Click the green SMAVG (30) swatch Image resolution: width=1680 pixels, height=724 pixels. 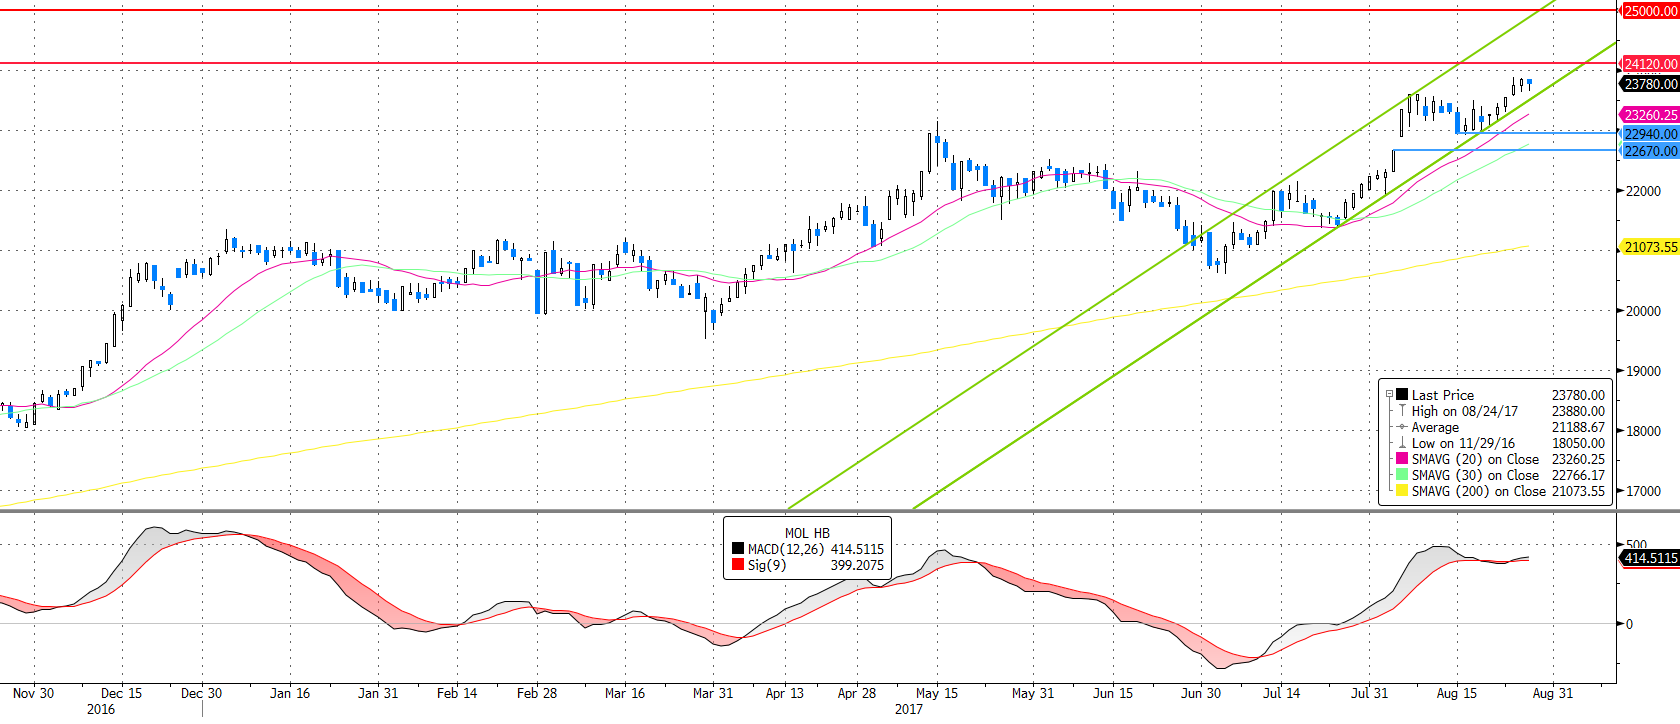click(x=1402, y=475)
